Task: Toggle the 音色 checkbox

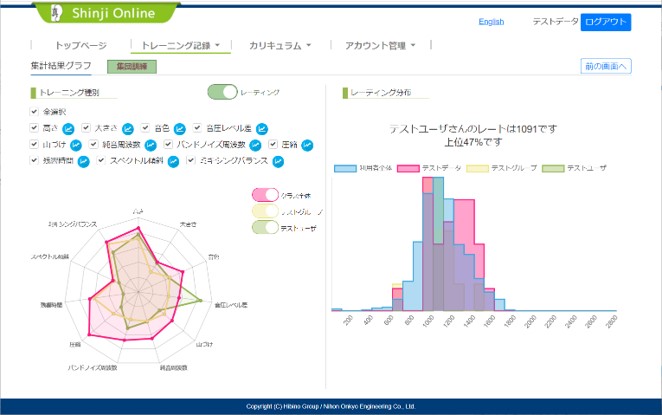Action: tap(145, 127)
